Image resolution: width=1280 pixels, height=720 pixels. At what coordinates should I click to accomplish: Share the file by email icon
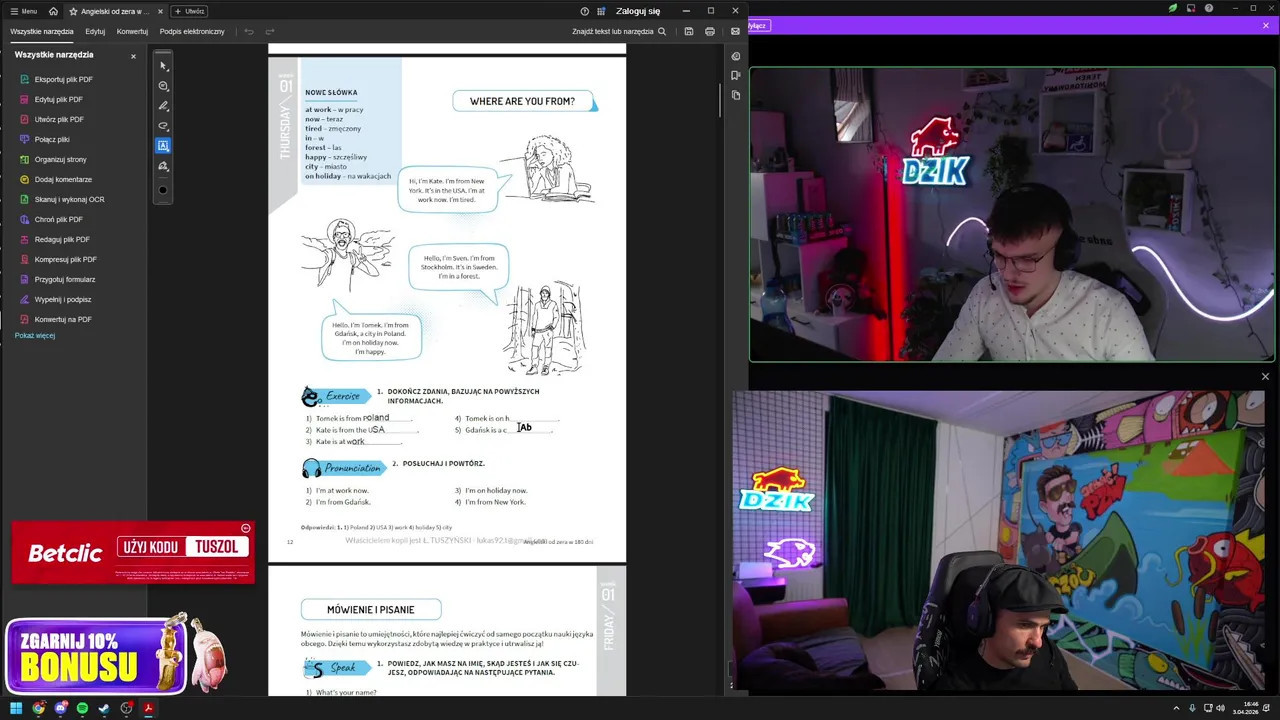735,31
